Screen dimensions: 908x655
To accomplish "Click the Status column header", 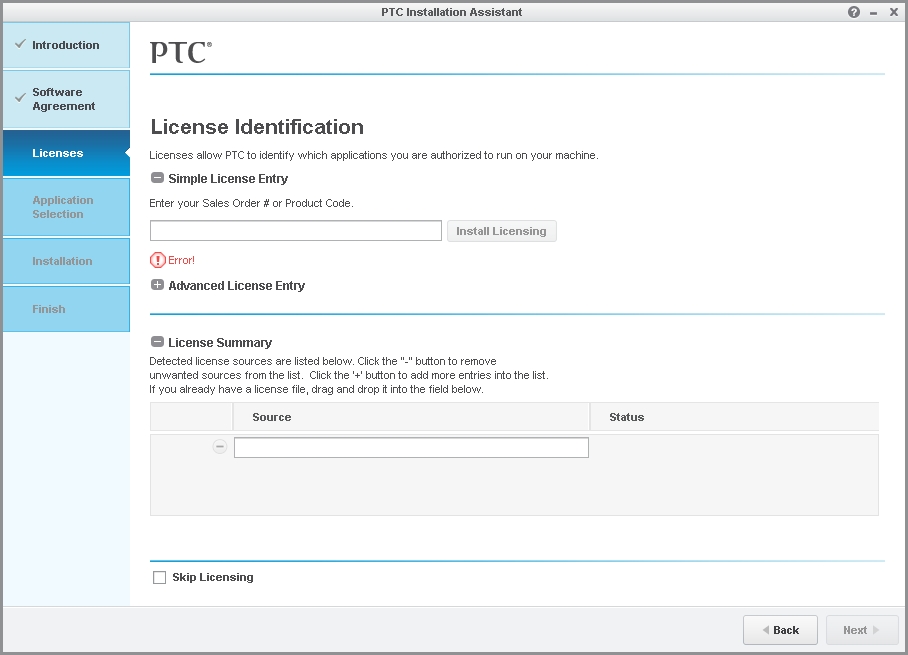I will [734, 417].
